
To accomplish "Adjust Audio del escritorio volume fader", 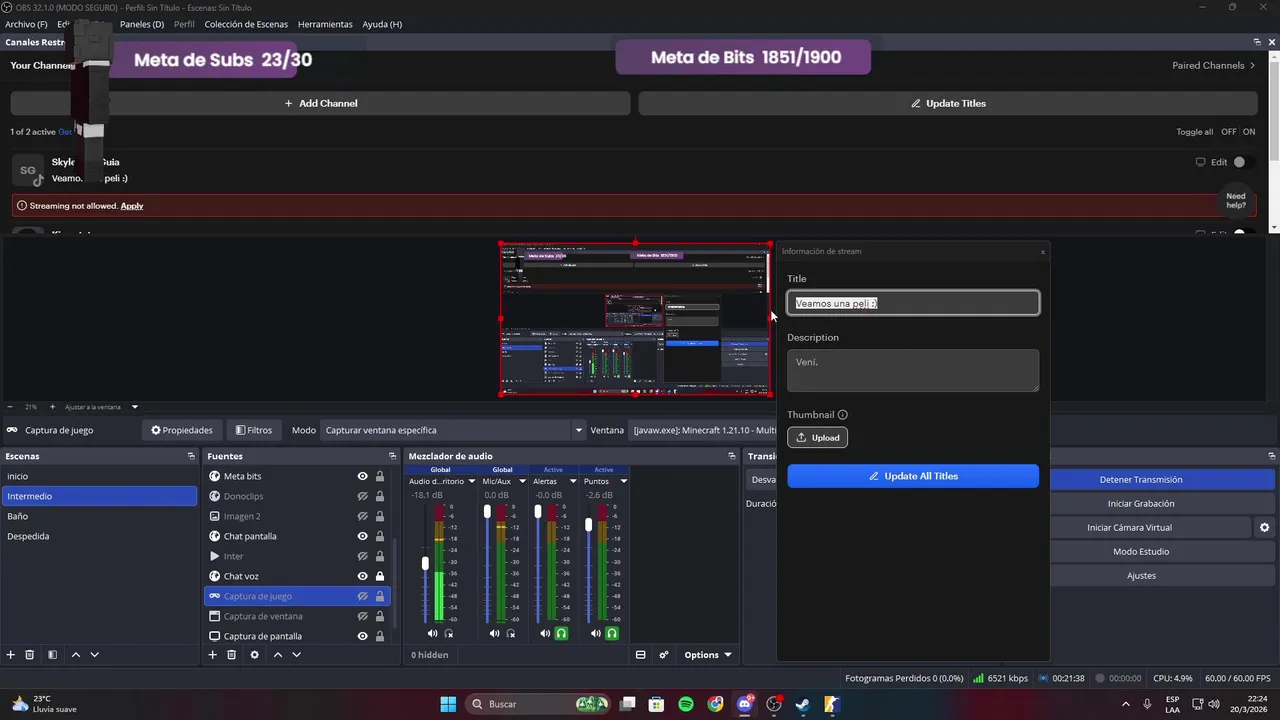I will pyautogui.click(x=426, y=564).
